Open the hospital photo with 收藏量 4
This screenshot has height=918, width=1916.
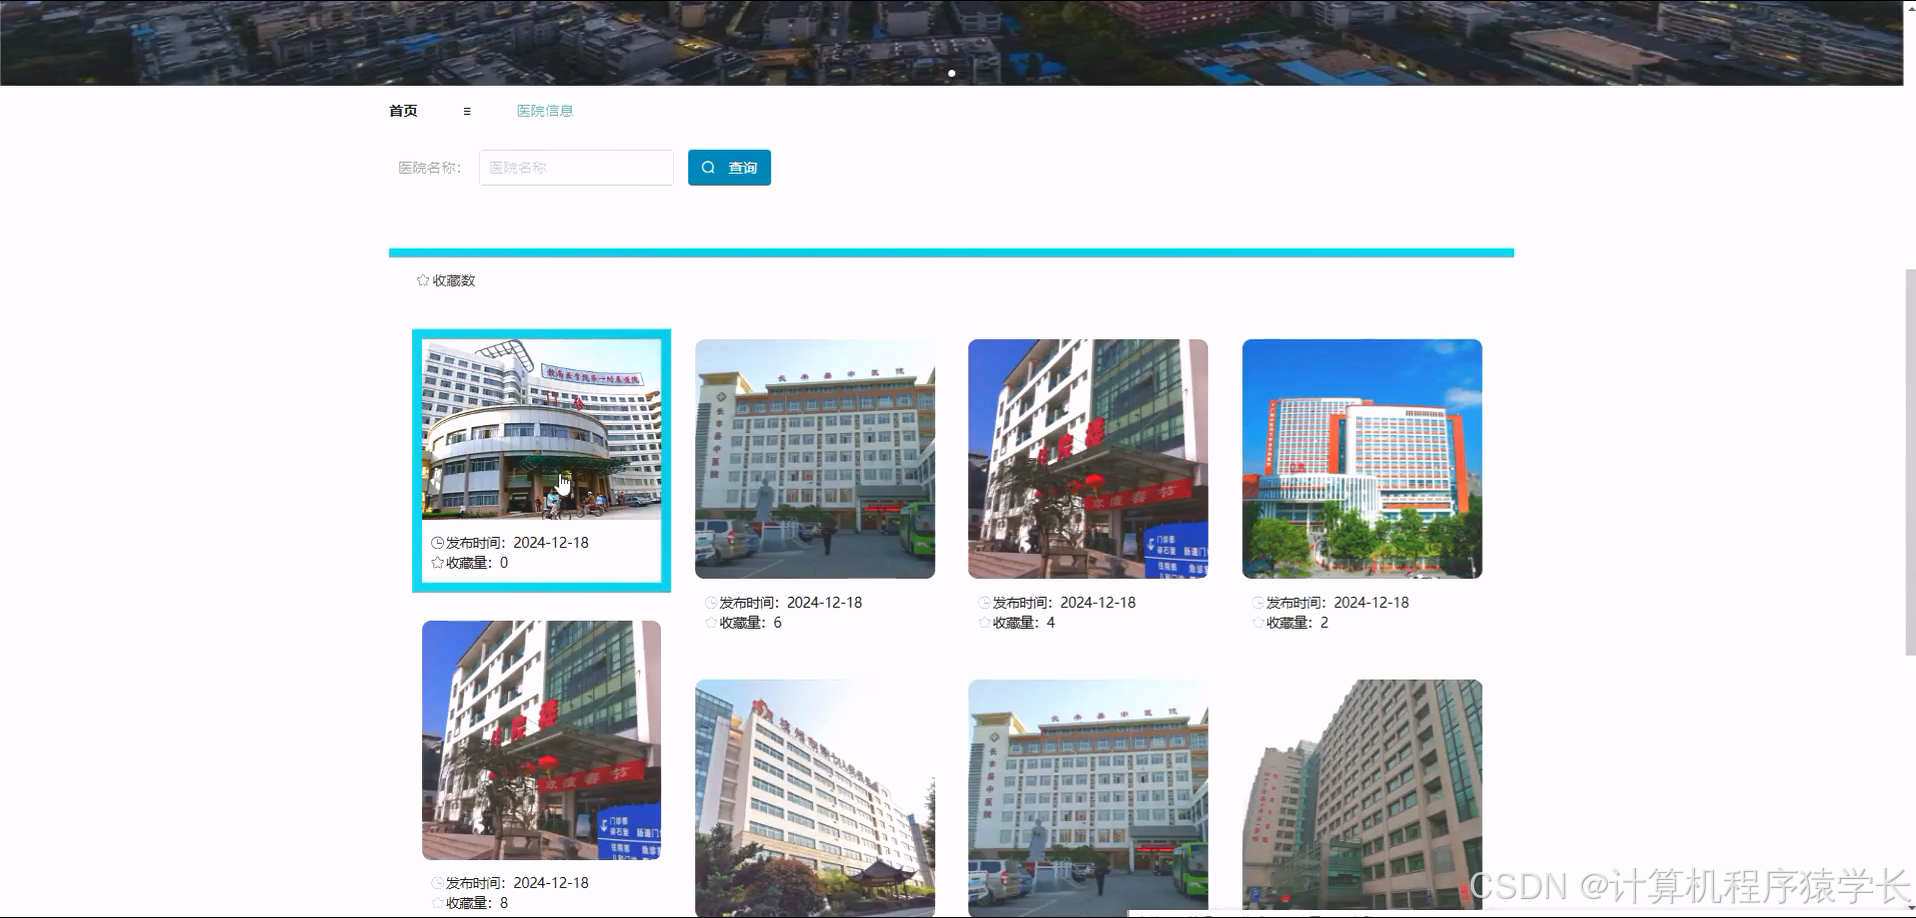click(1088, 459)
